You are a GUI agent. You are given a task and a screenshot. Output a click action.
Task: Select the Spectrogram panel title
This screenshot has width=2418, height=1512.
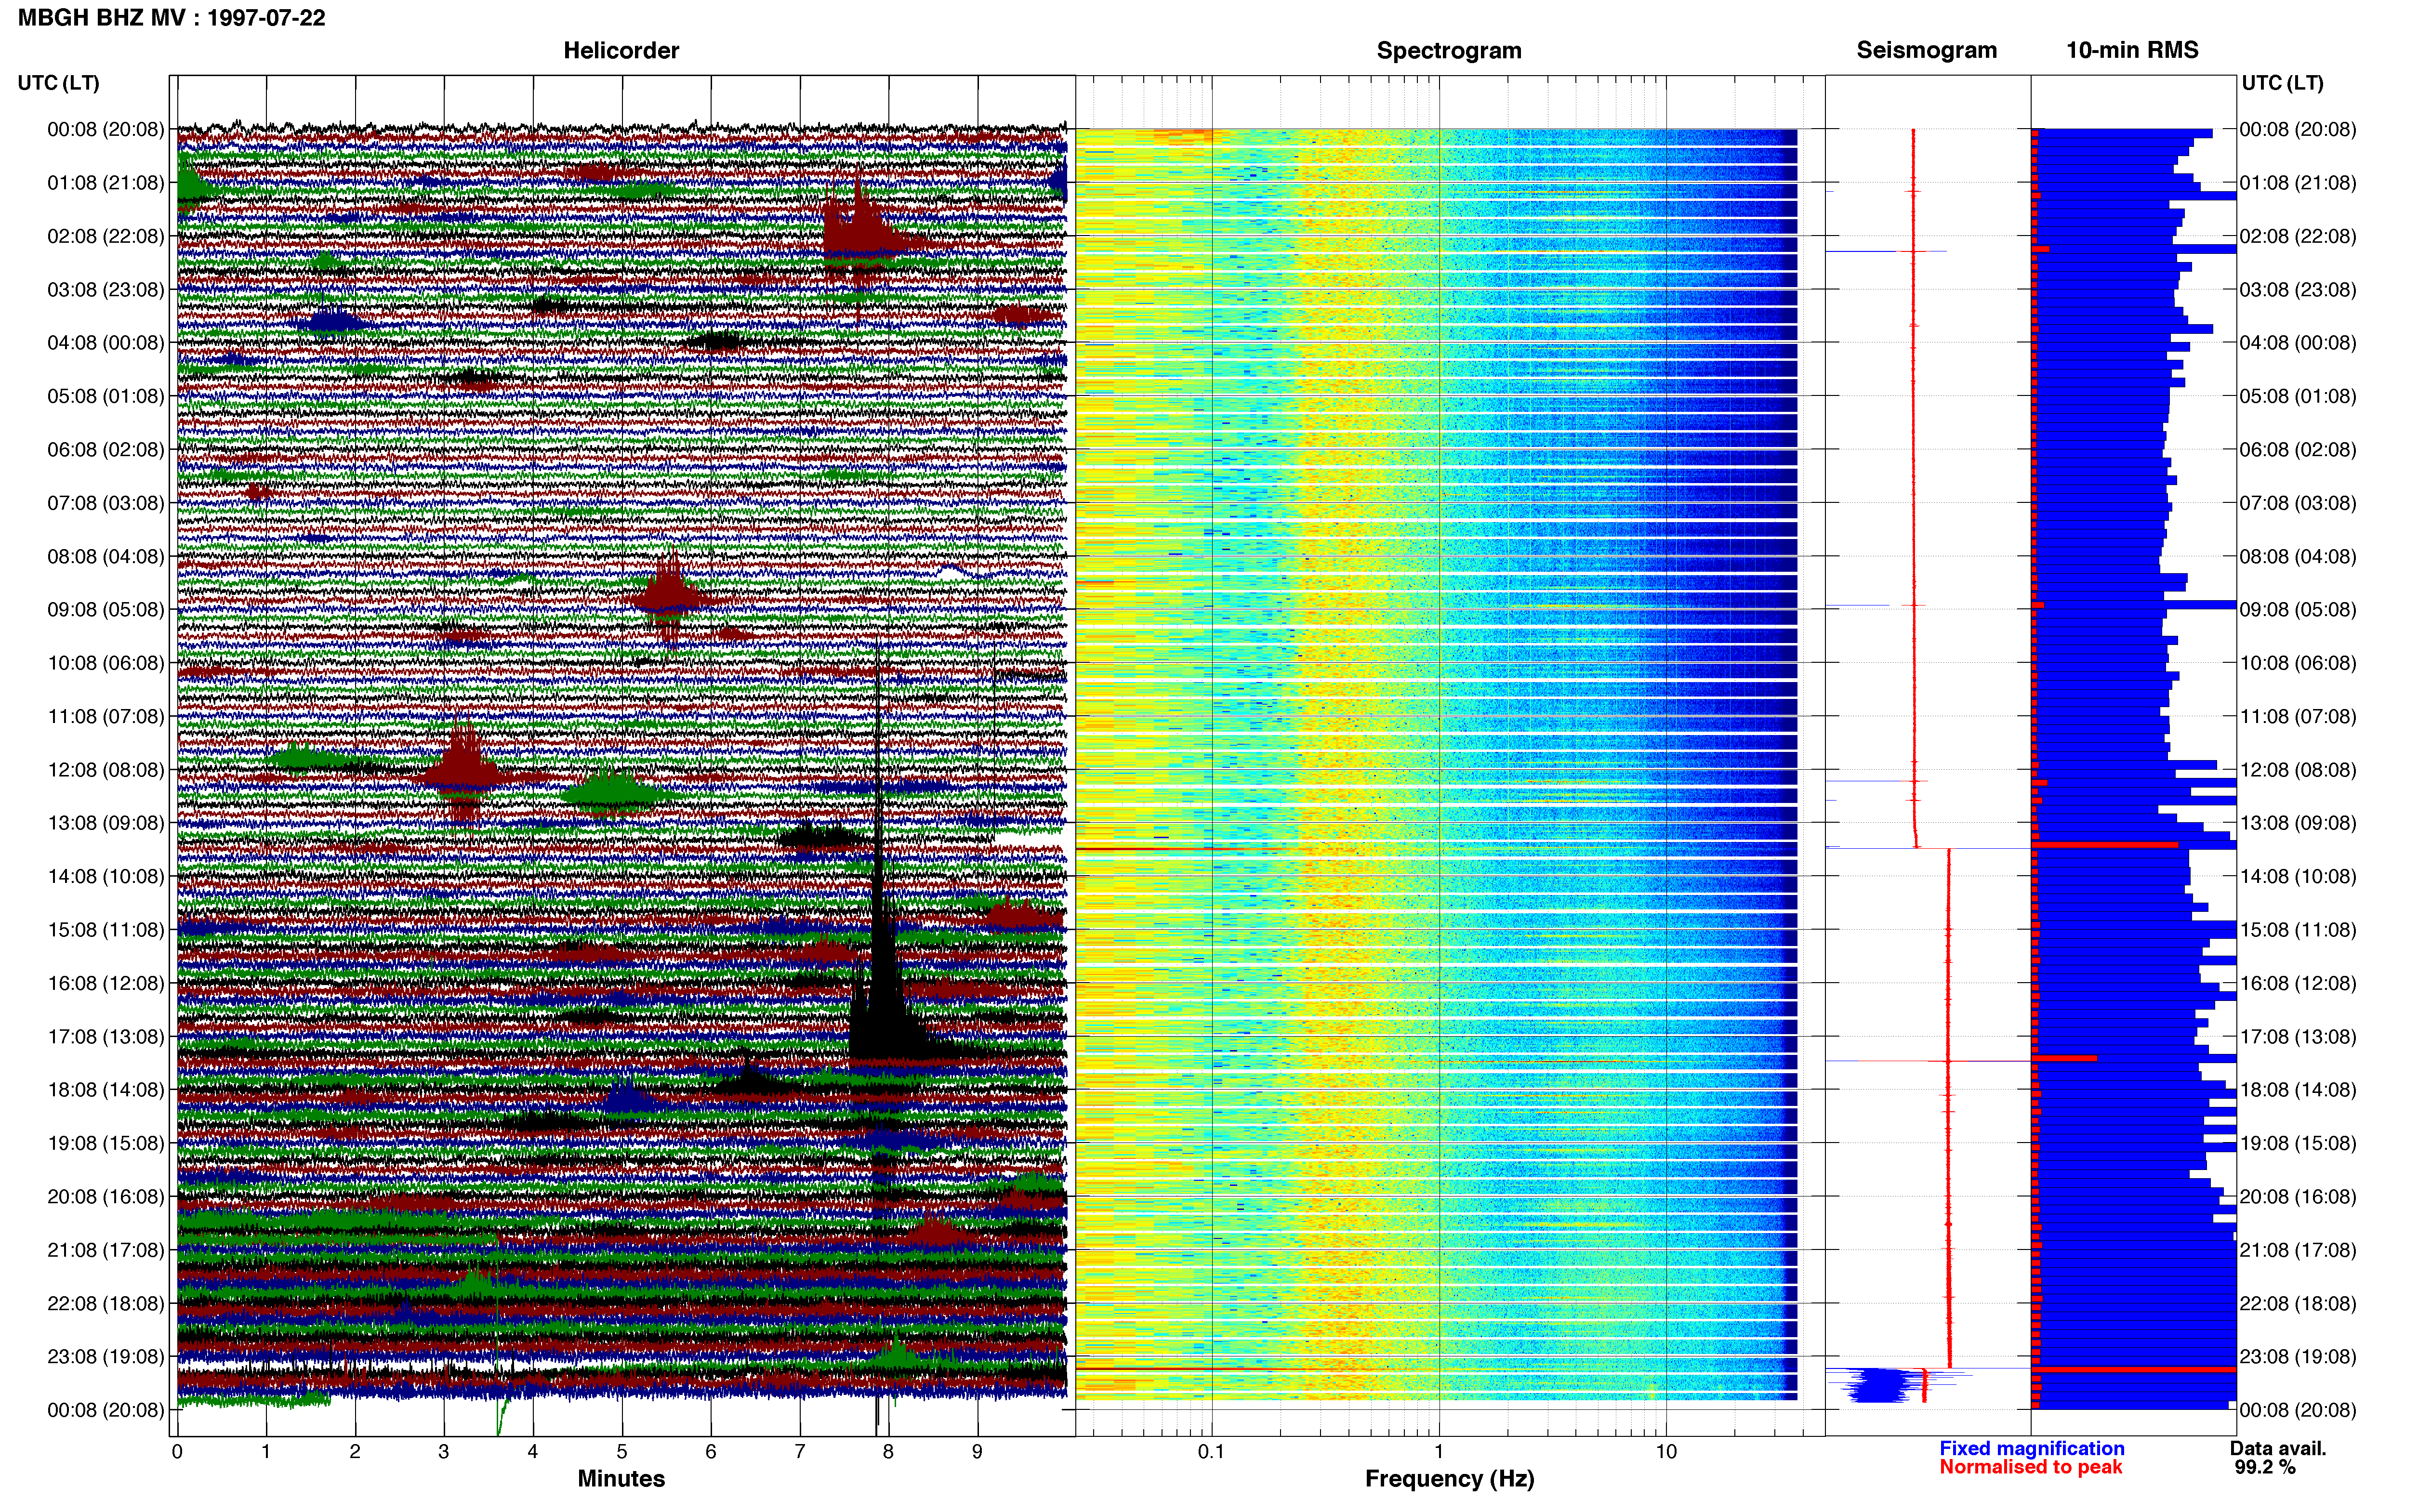(1449, 50)
